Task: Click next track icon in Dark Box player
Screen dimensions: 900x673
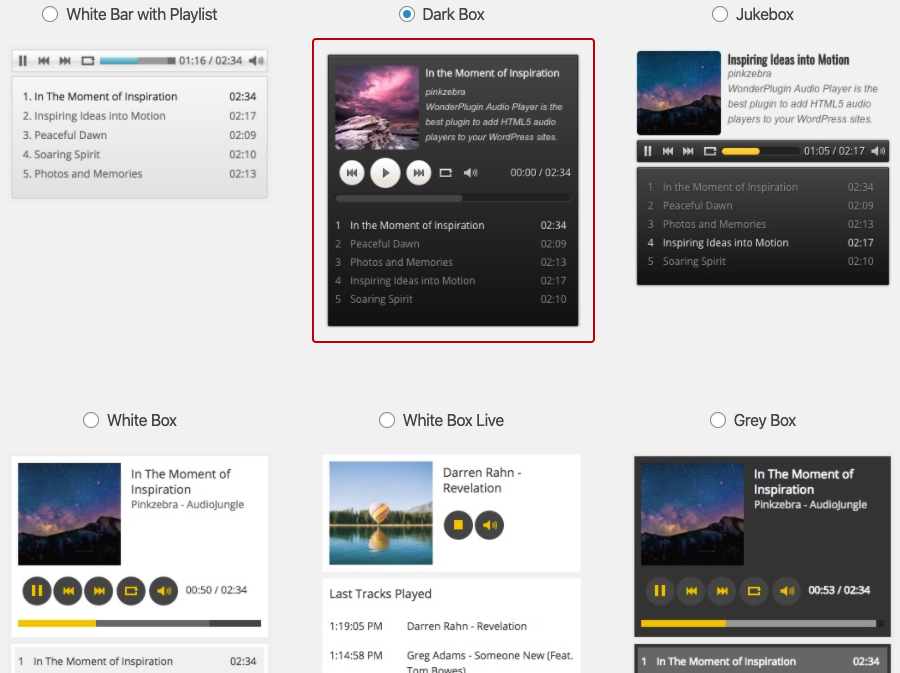Action: click(x=418, y=173)
